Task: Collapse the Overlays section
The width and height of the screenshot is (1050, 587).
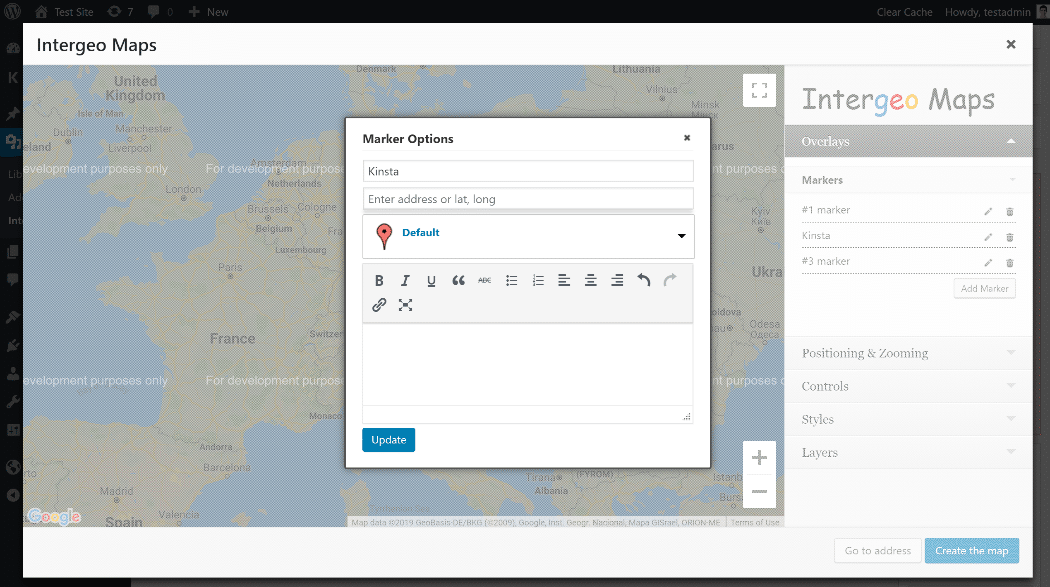Action: 908,141
